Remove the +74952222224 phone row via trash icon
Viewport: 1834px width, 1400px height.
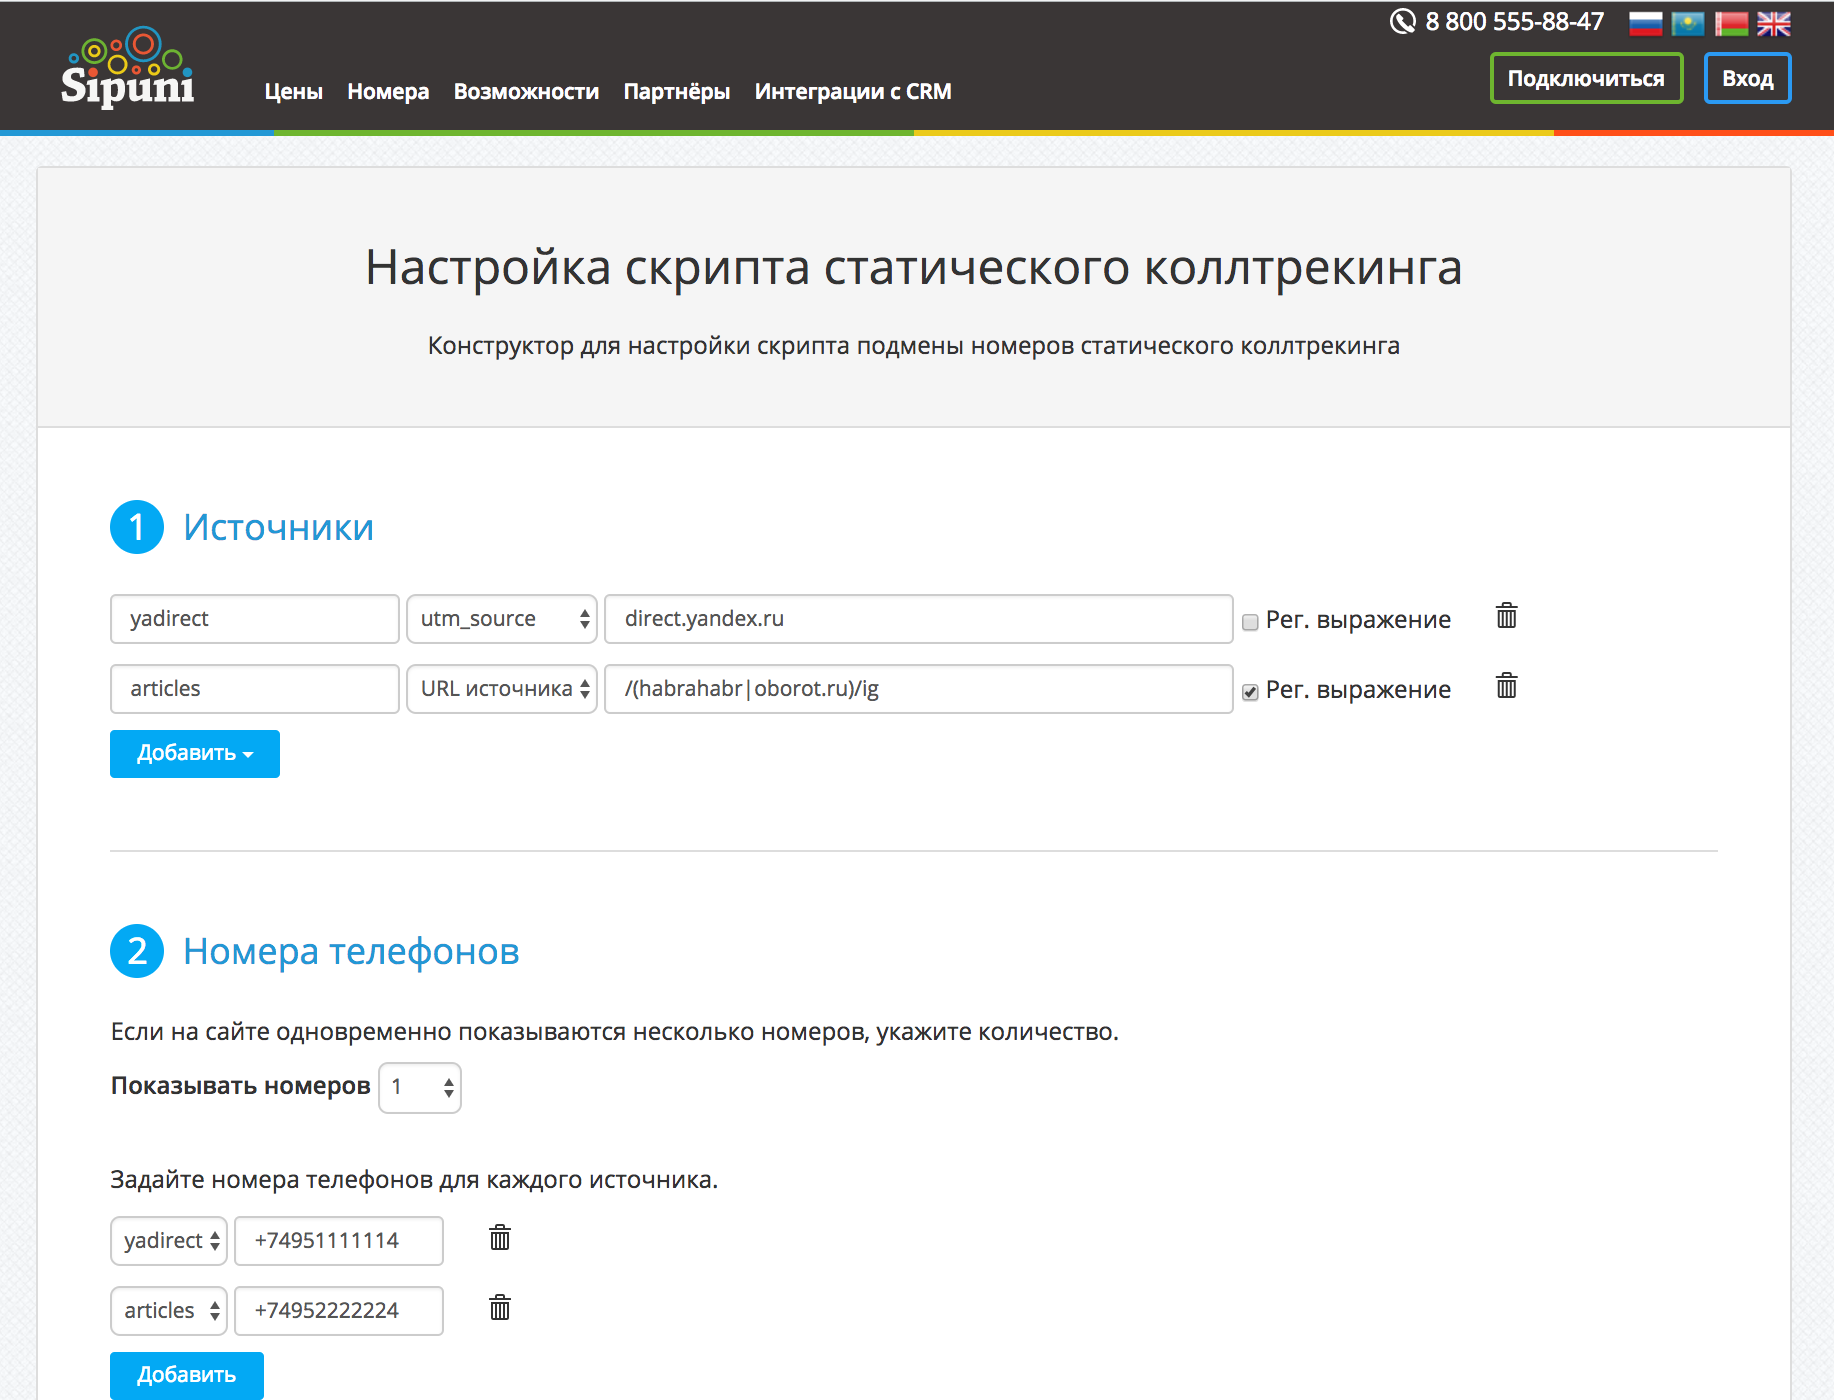[x=500, y=1308]
